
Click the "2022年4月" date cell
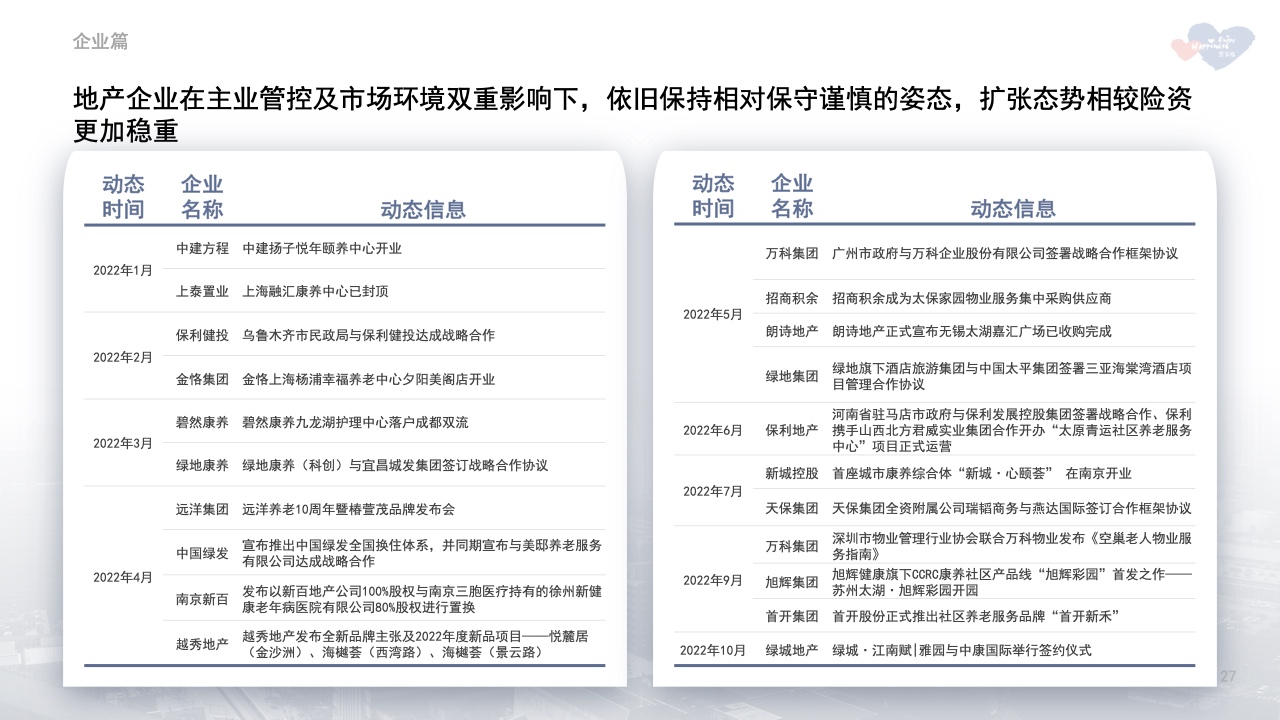(x=124, y=577)
